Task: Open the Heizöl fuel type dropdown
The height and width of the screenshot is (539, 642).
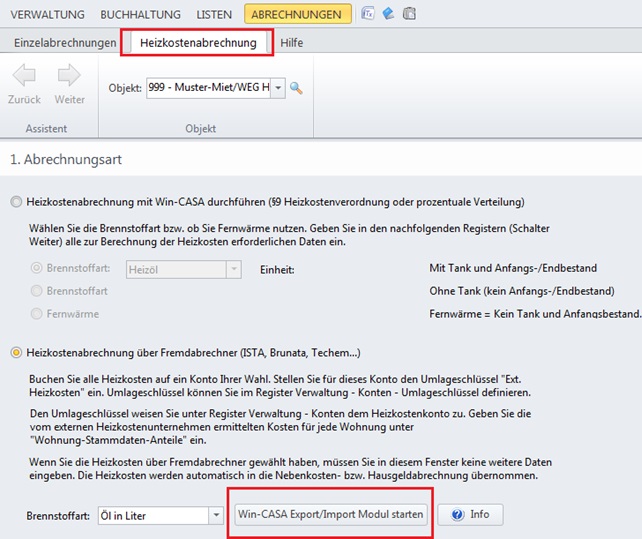Action: pyautogui.click(x=234, y=270)
